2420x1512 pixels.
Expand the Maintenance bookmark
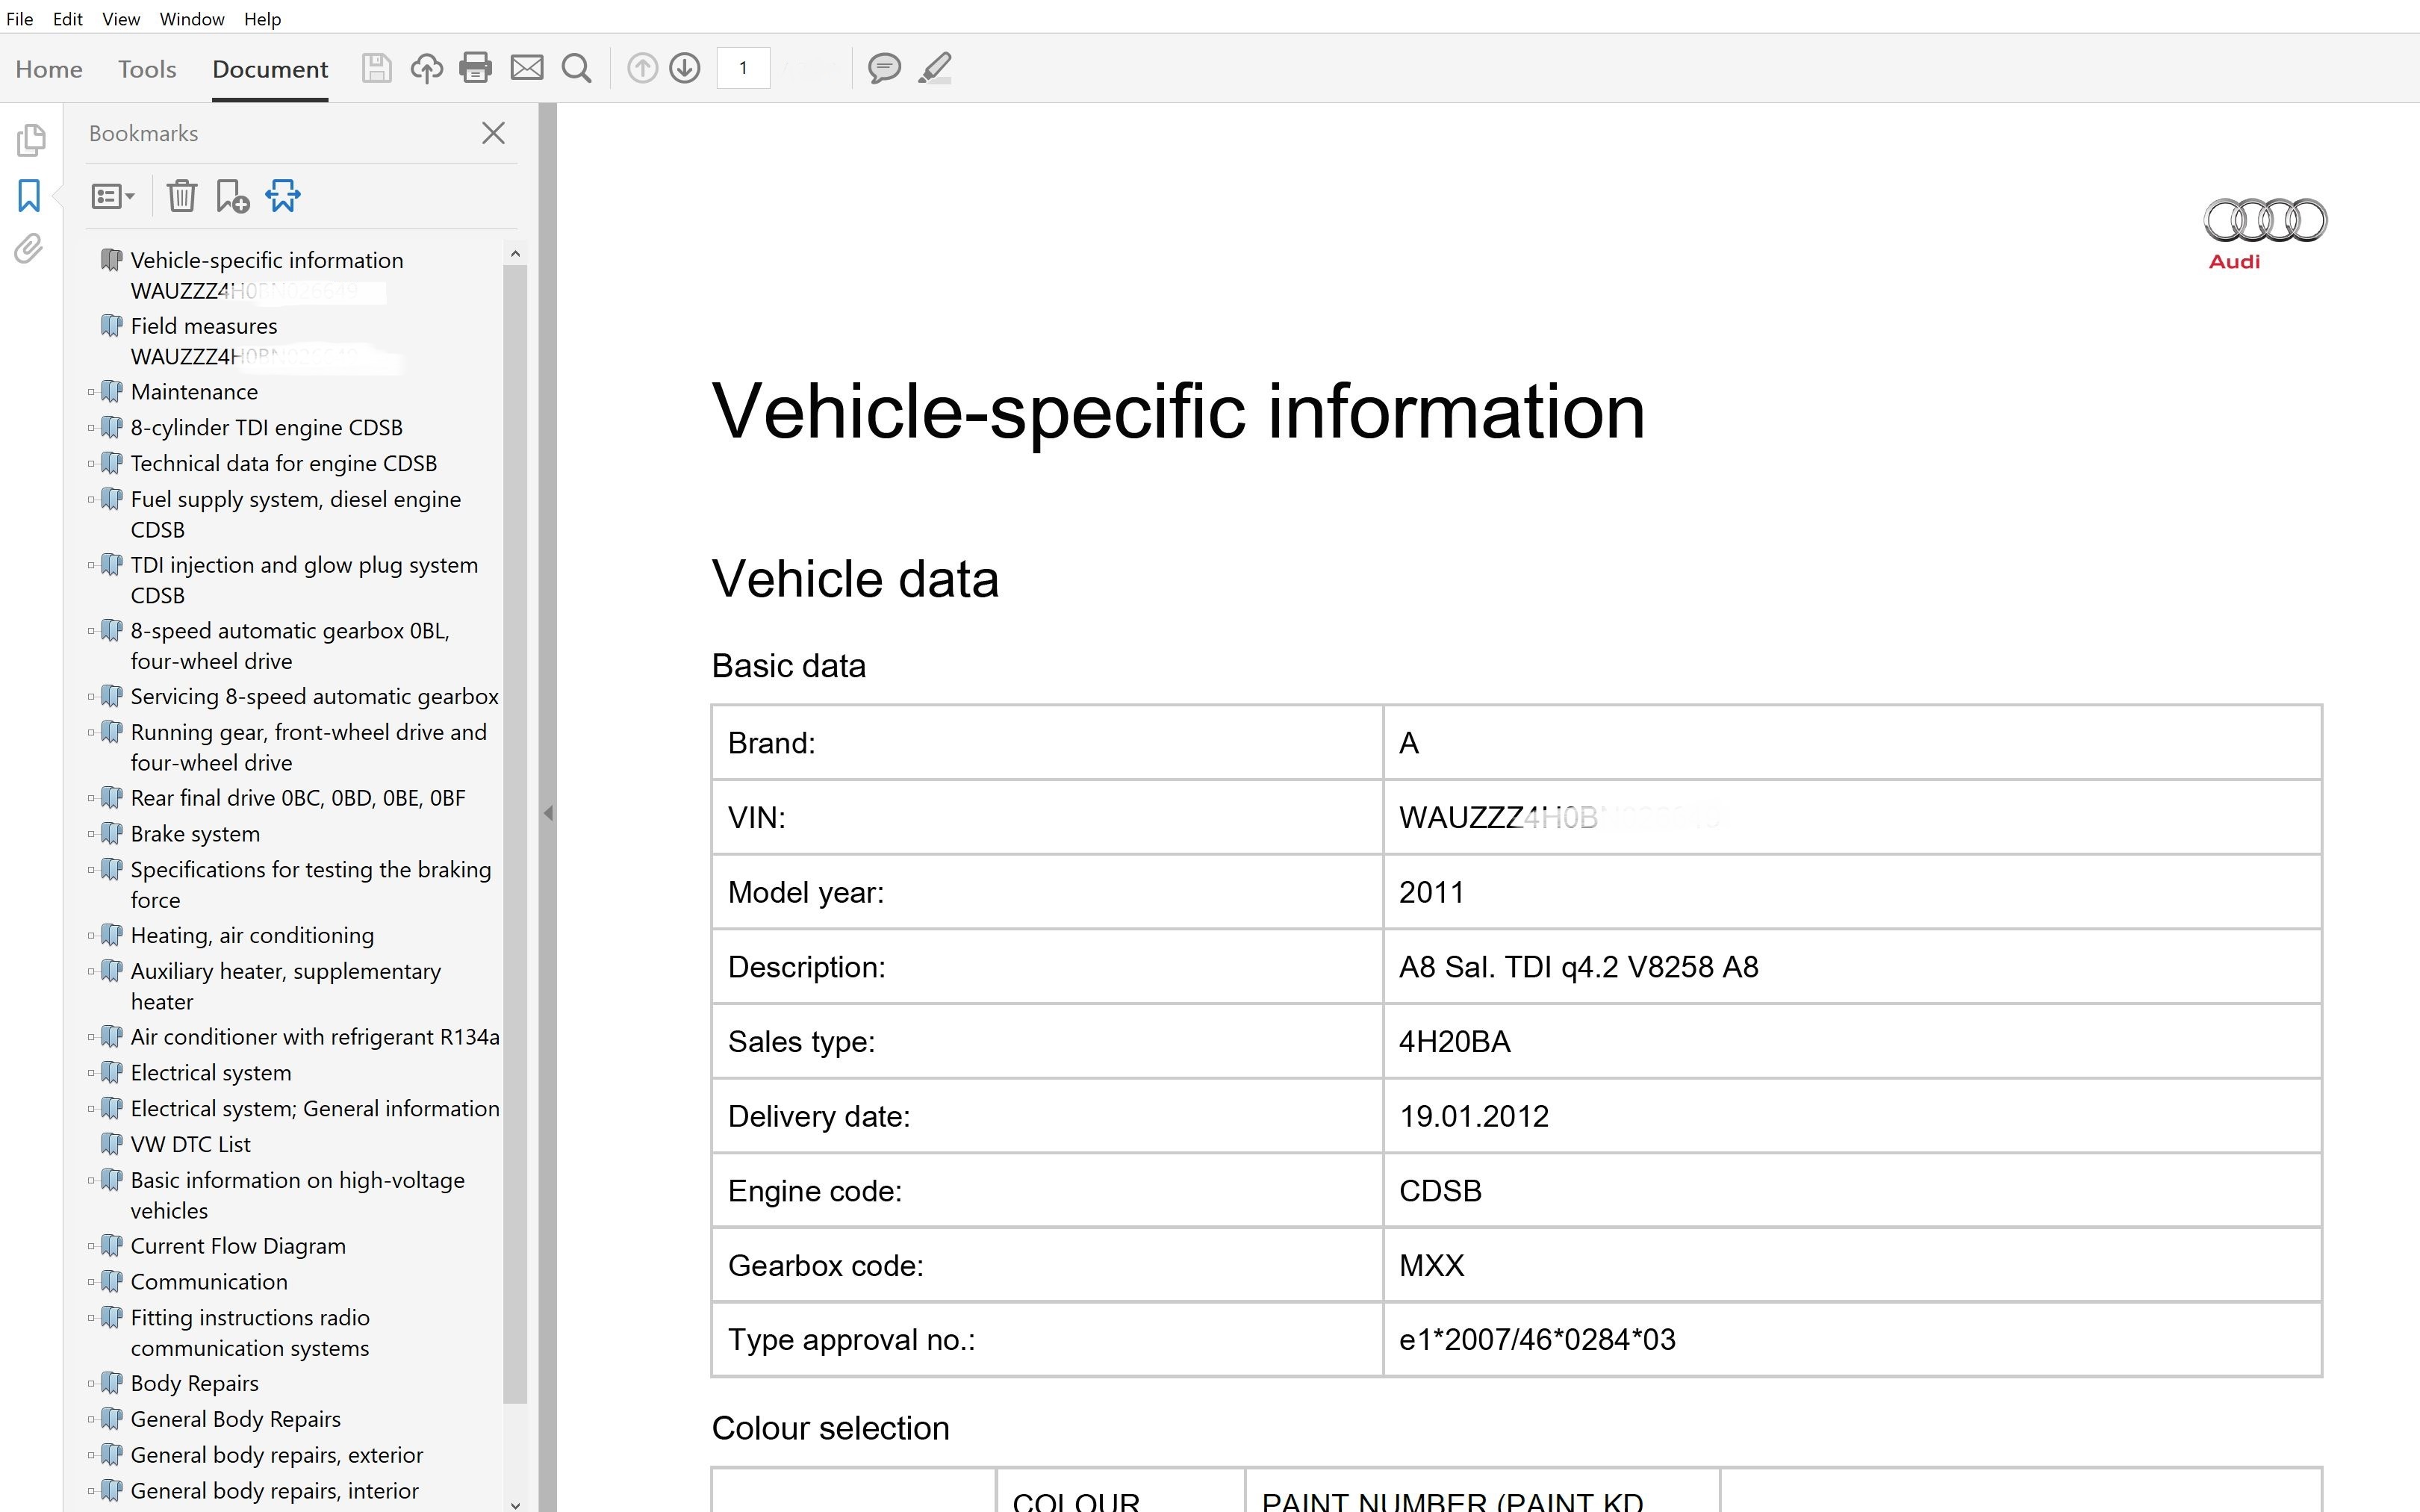(x=91, y=392)
